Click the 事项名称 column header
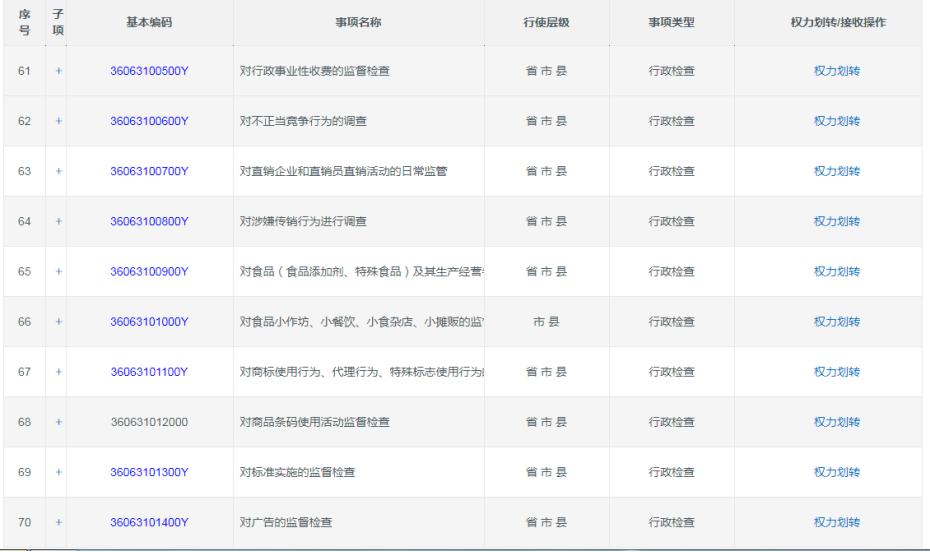The height and width of the screenshot is (552, 930). pyautogui.click(x=358, y=22)
